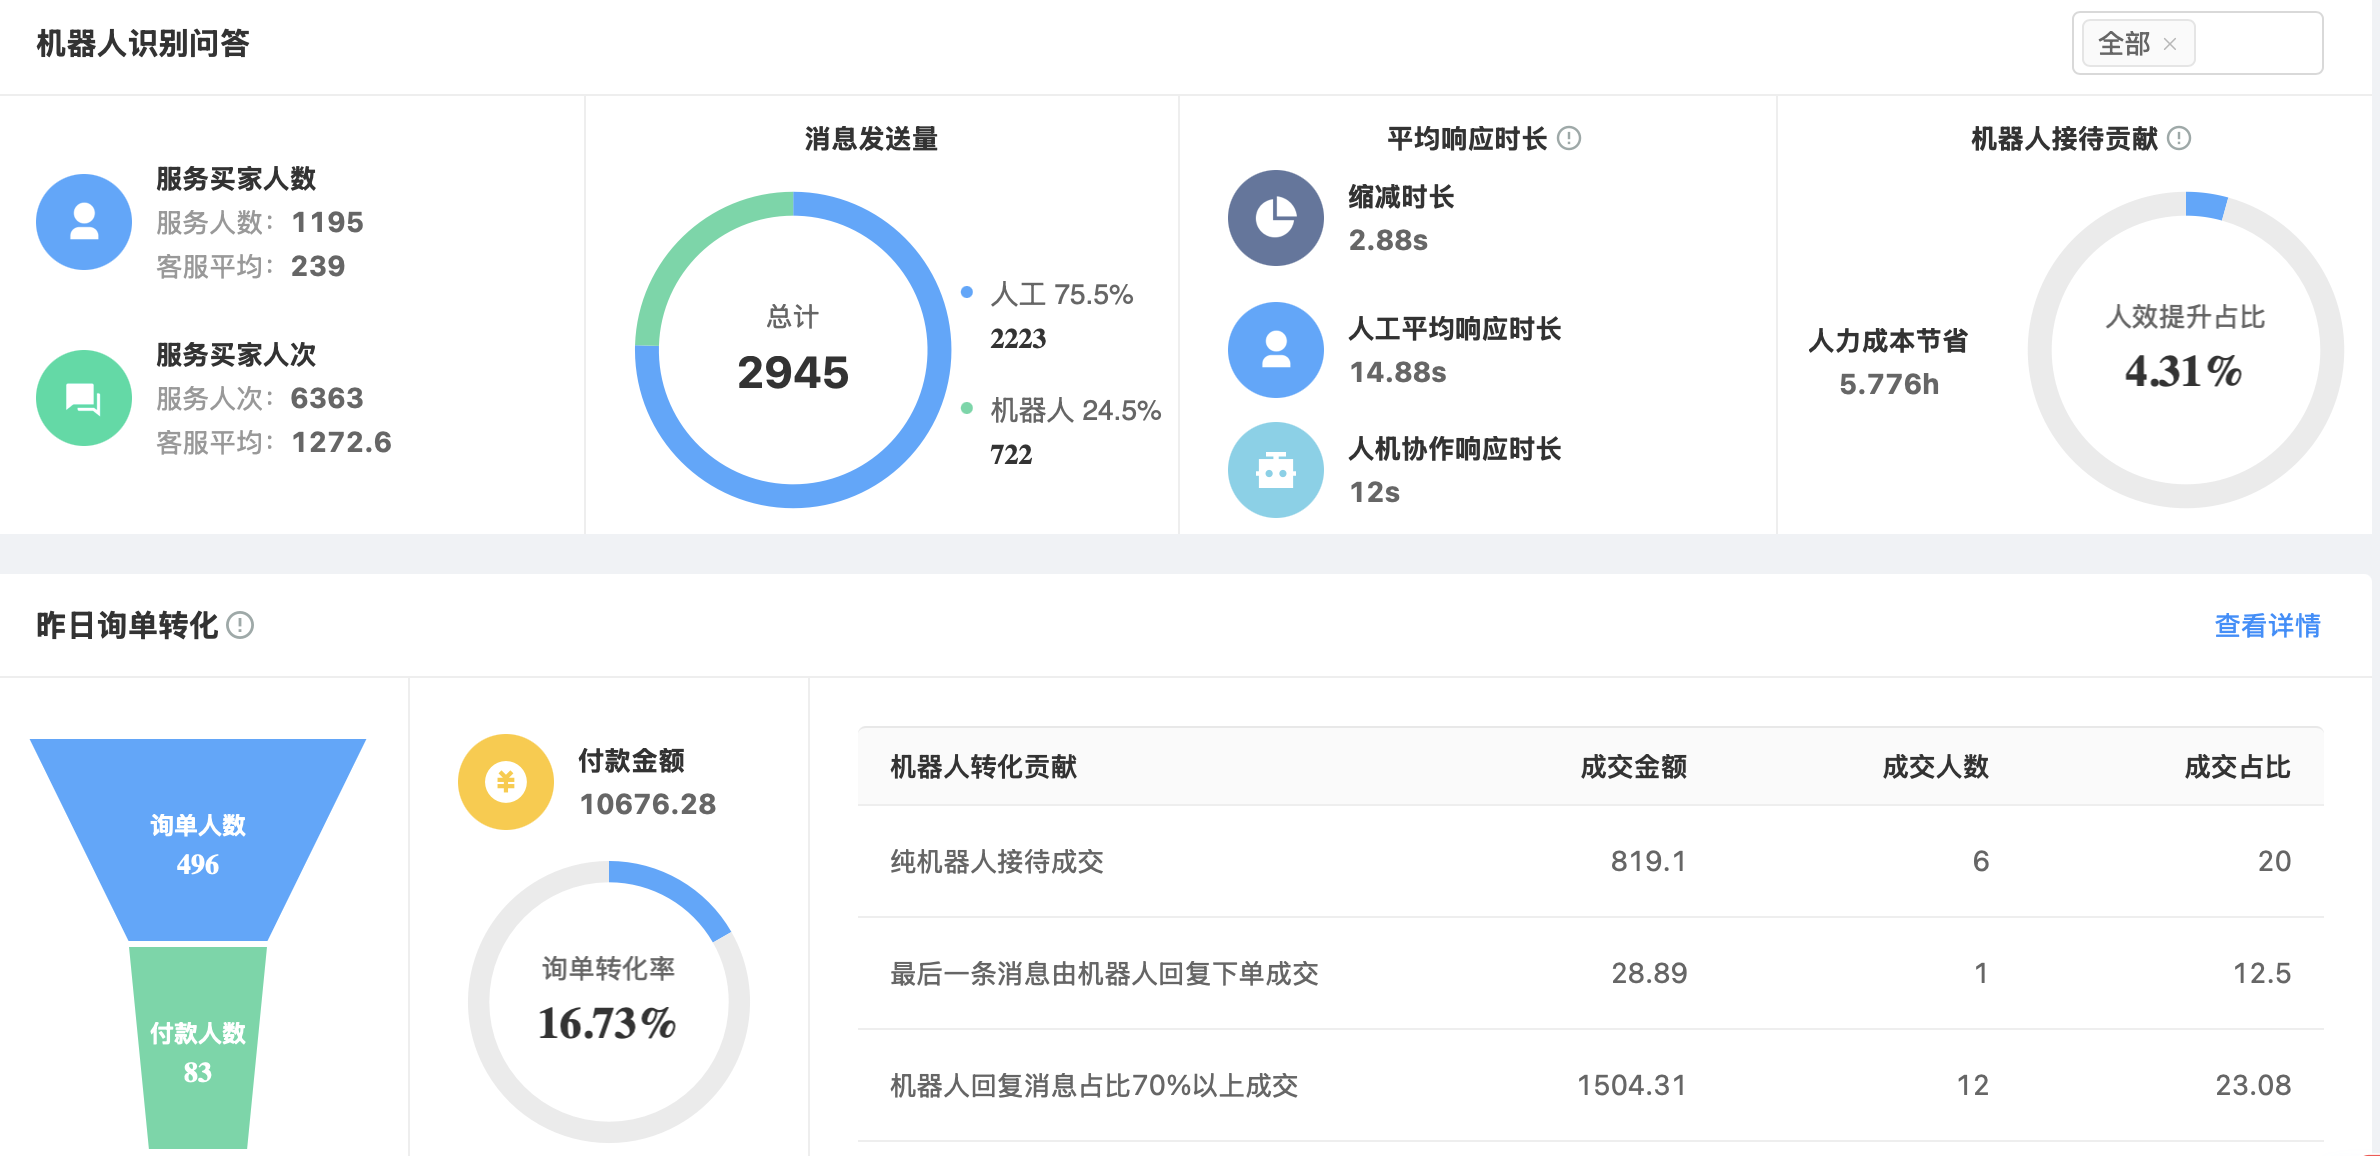The width and height of the screenshot is (2380, 1156).
Task: Open the info tooltip beside 昨日询单转化
Action: pos(238,626)
